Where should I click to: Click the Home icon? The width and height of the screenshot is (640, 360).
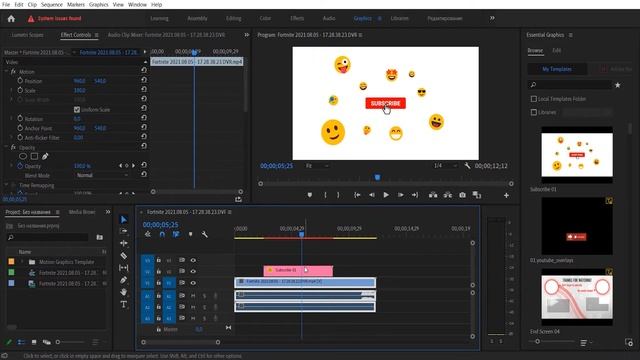[11, 19]
